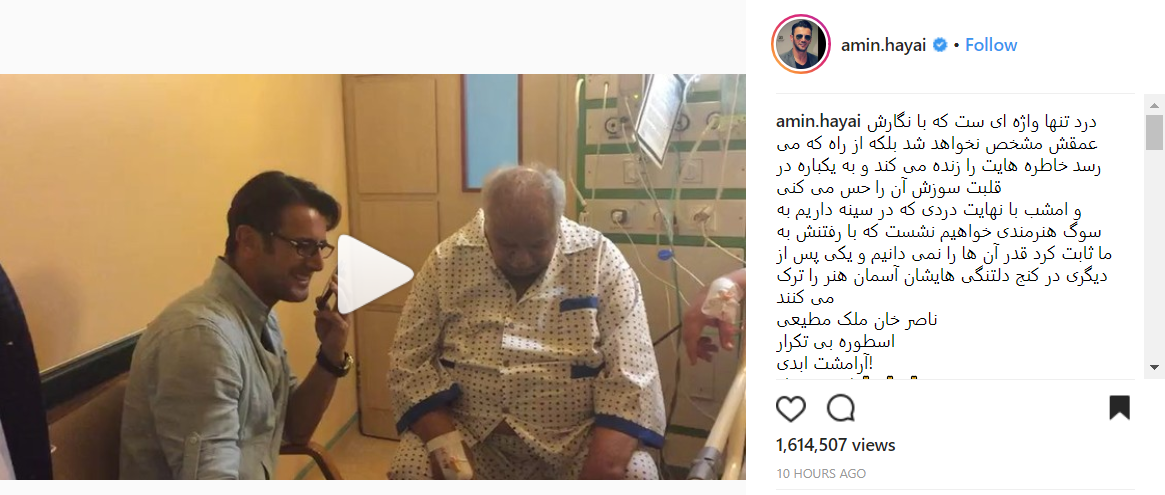Screen dimensions: 1165x495
Task: Click the elderly man in video frame
Action: click(528, 327)
